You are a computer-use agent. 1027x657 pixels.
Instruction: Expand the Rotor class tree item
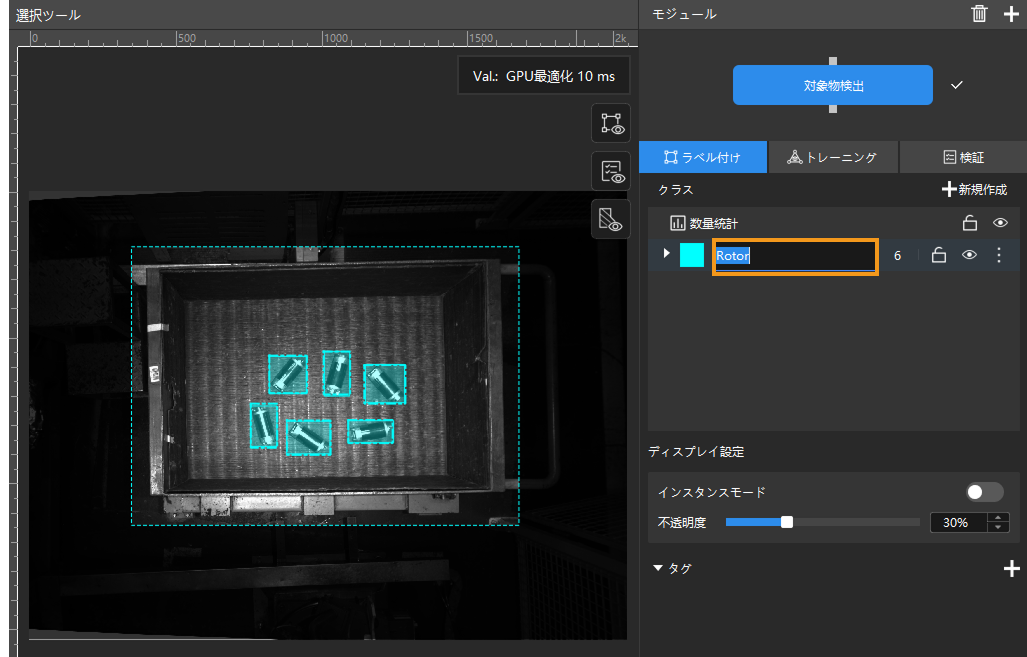point(666,254)
